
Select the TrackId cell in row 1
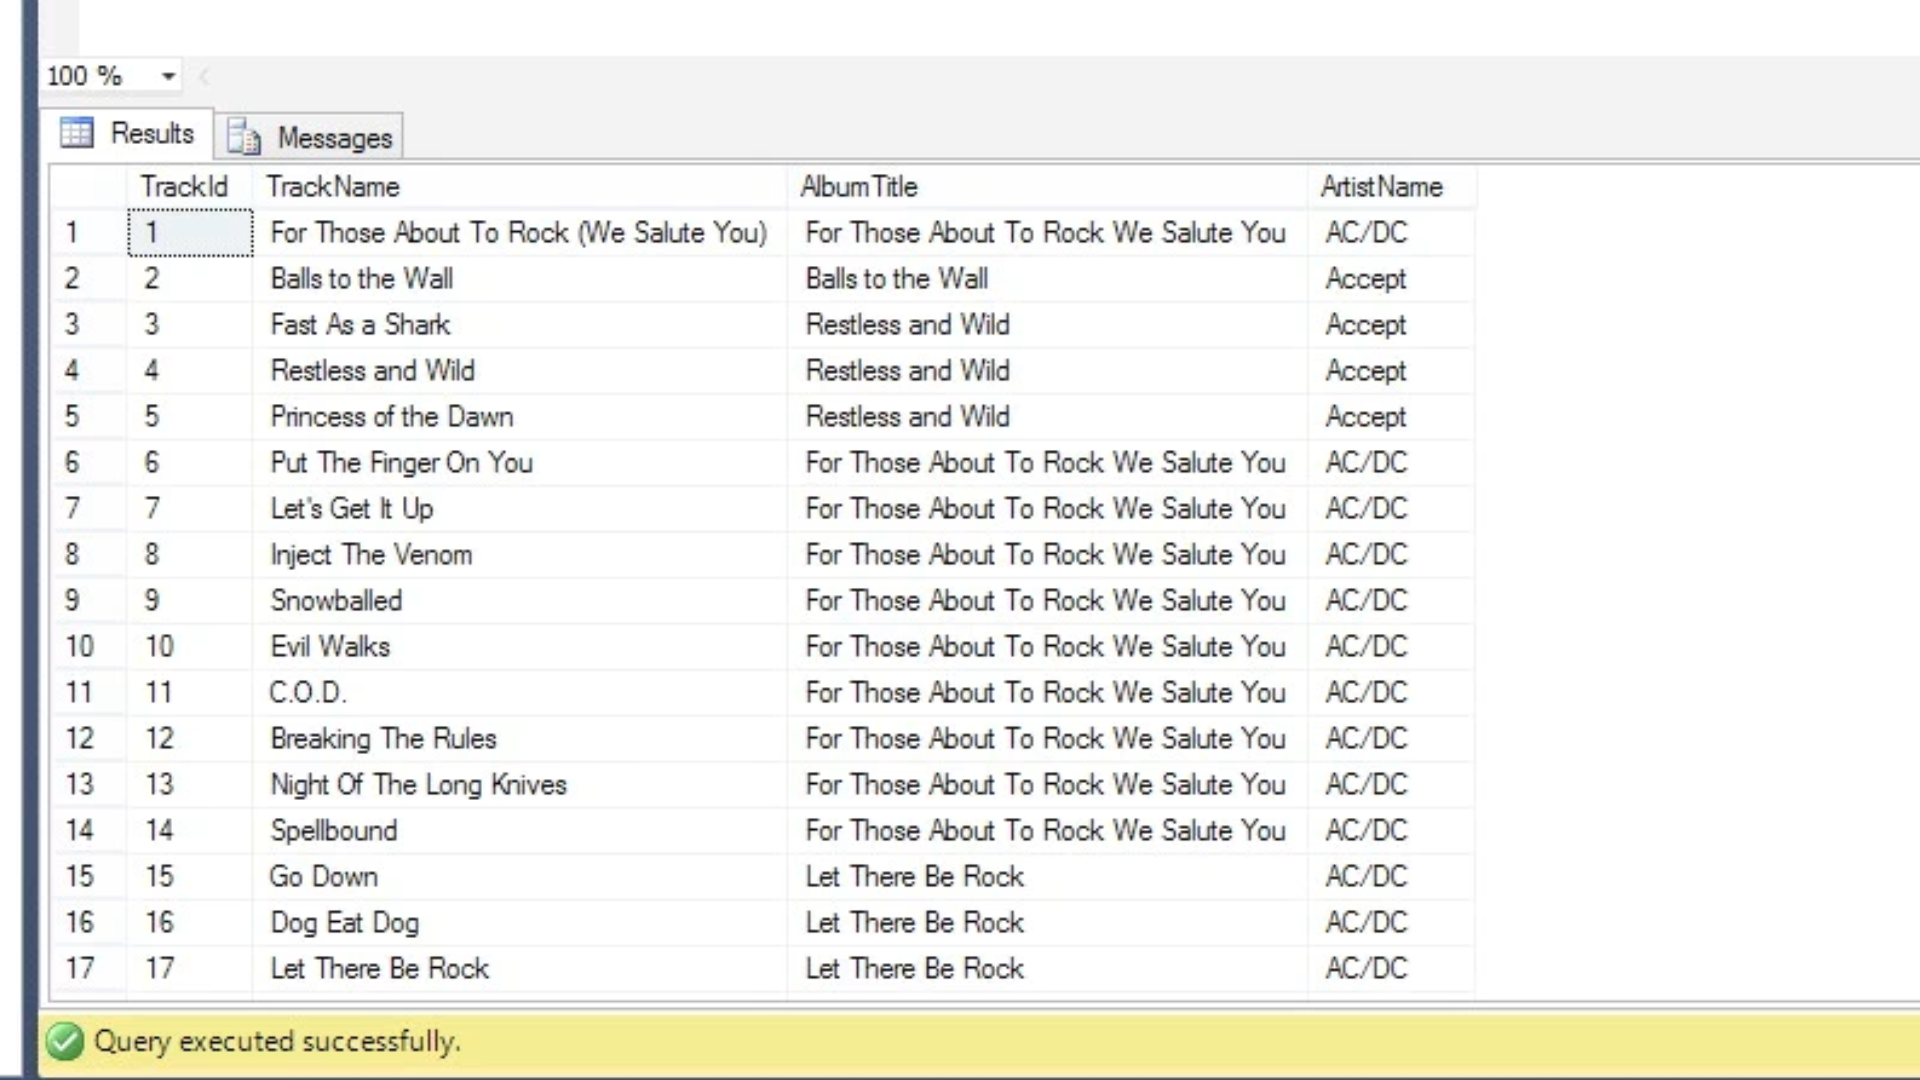190,233
